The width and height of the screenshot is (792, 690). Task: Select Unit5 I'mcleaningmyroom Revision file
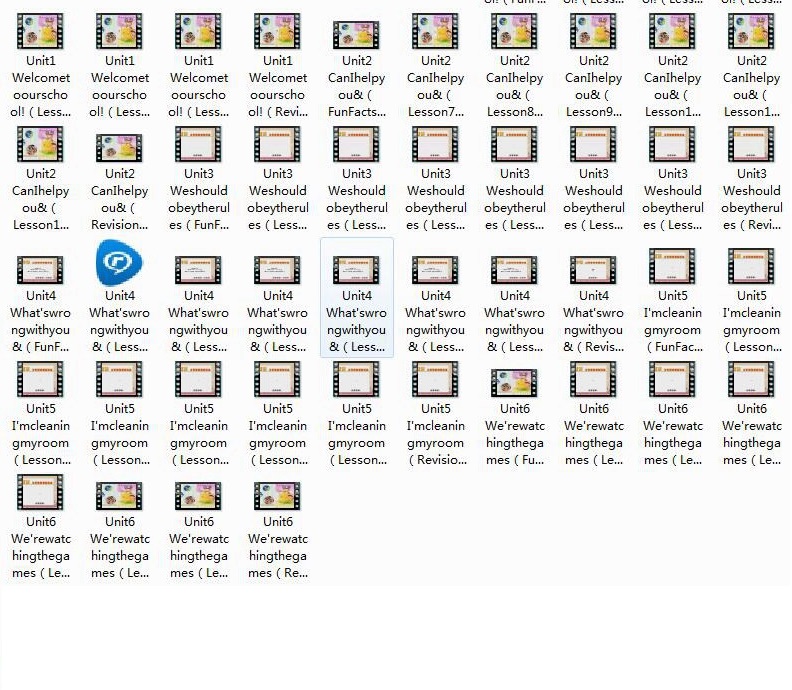coord(436,380)
